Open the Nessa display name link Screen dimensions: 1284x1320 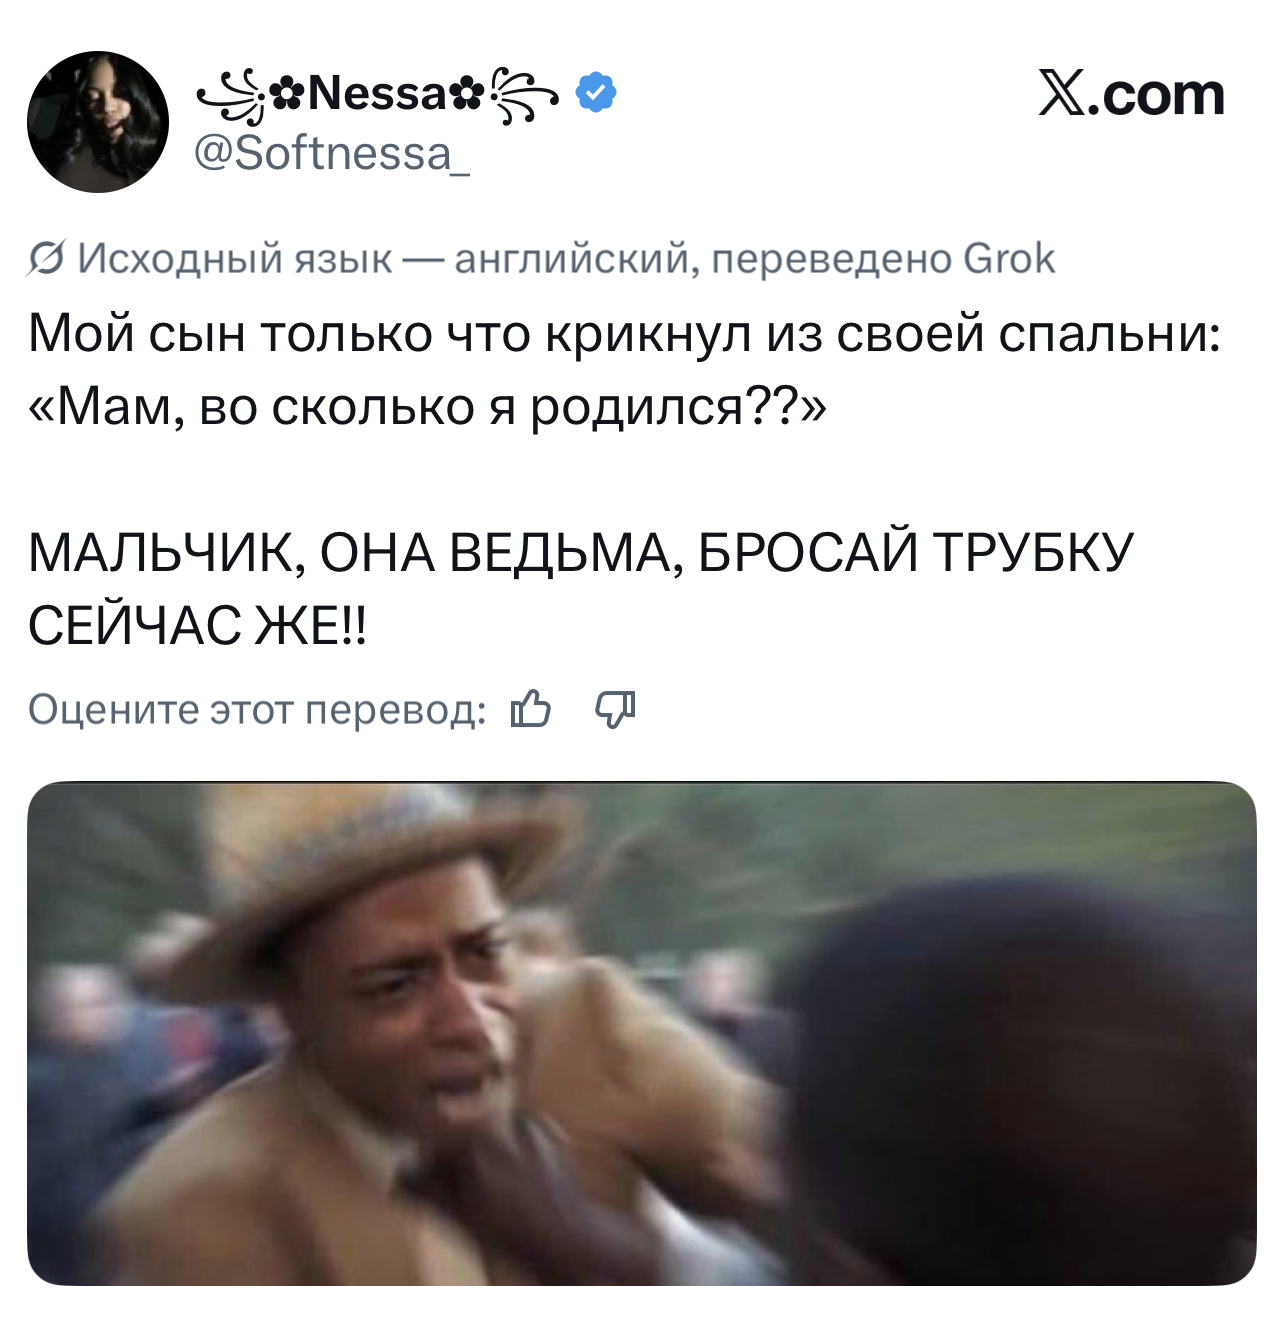378,95
